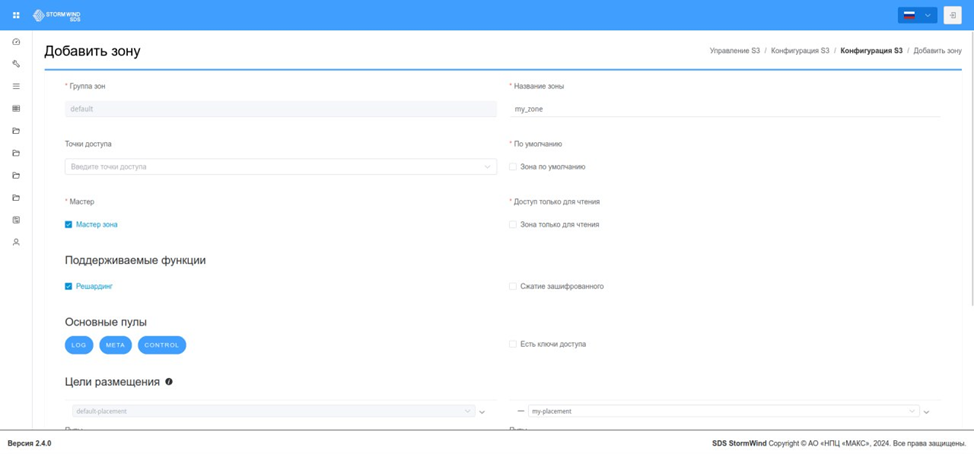Open the my-placement select box
Viewport: 974px width, 454px height.
724,411
